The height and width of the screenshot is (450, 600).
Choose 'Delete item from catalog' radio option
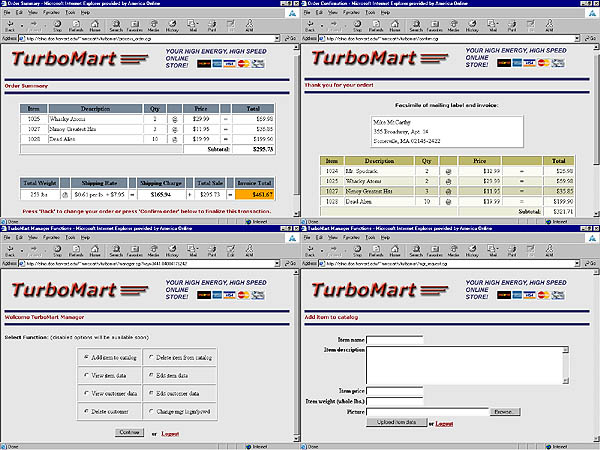(x=150, y=357)
